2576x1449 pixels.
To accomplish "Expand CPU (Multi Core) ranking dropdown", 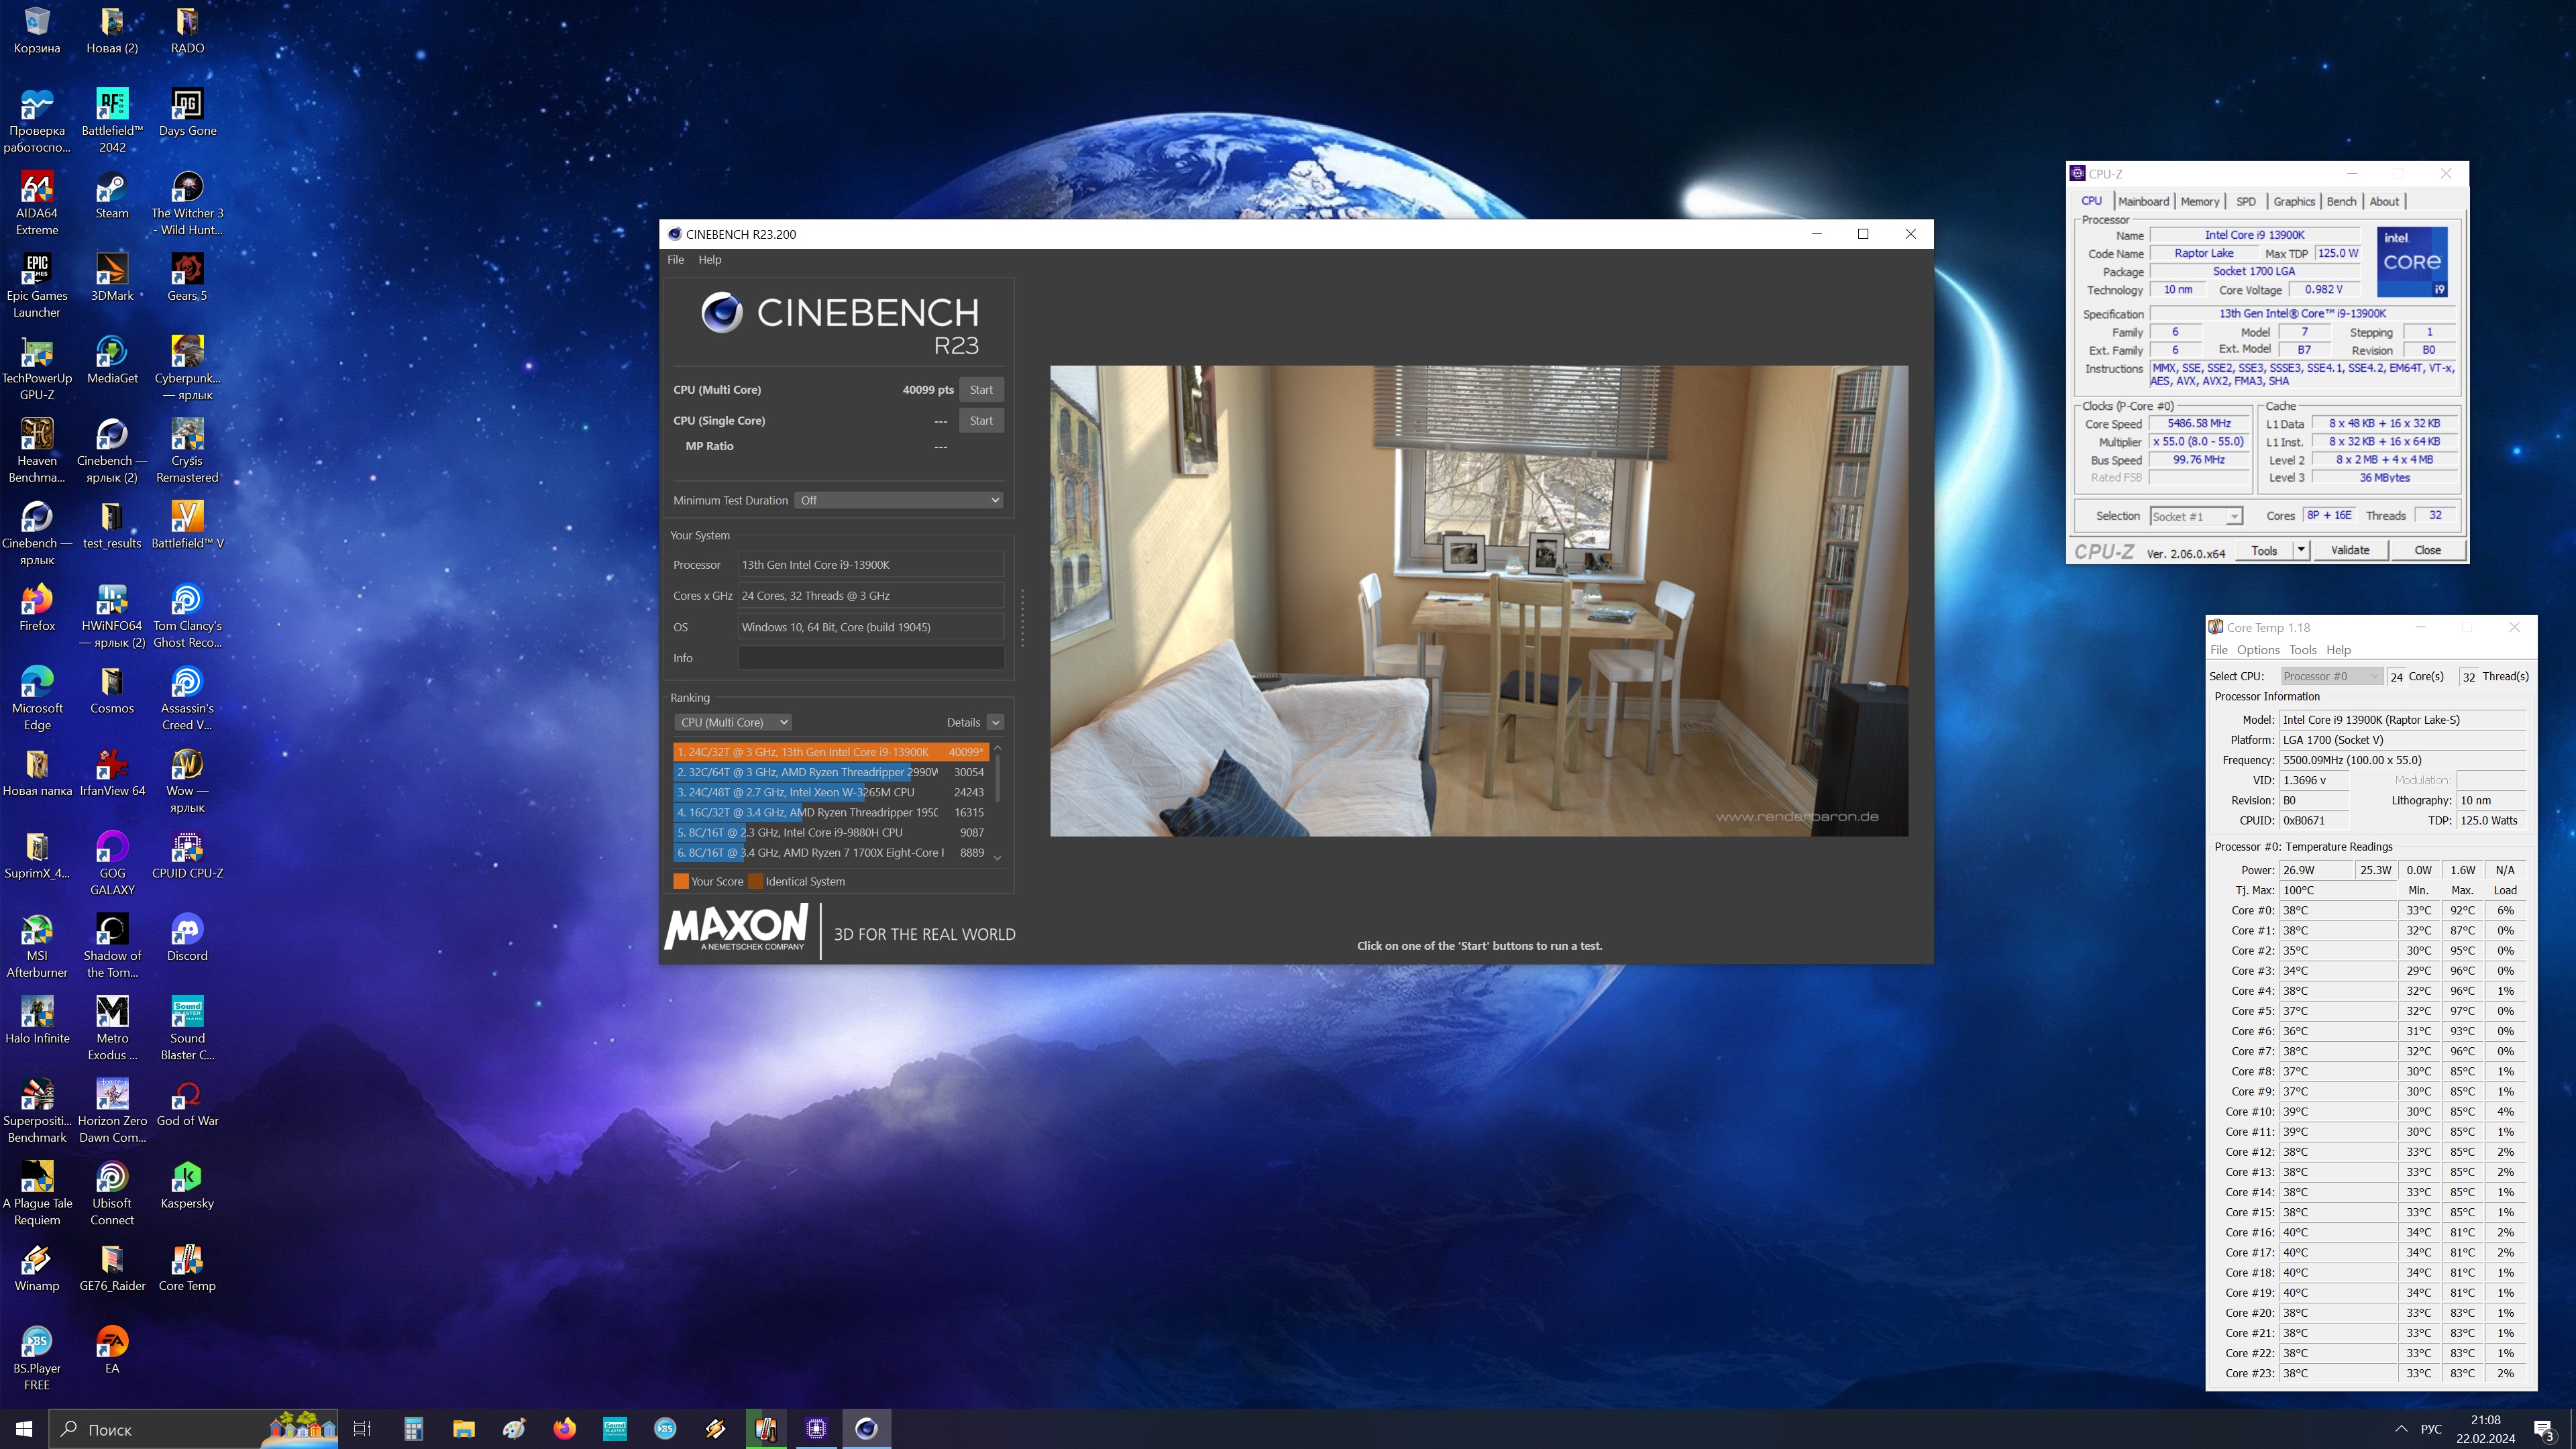I will click(733, 722).
